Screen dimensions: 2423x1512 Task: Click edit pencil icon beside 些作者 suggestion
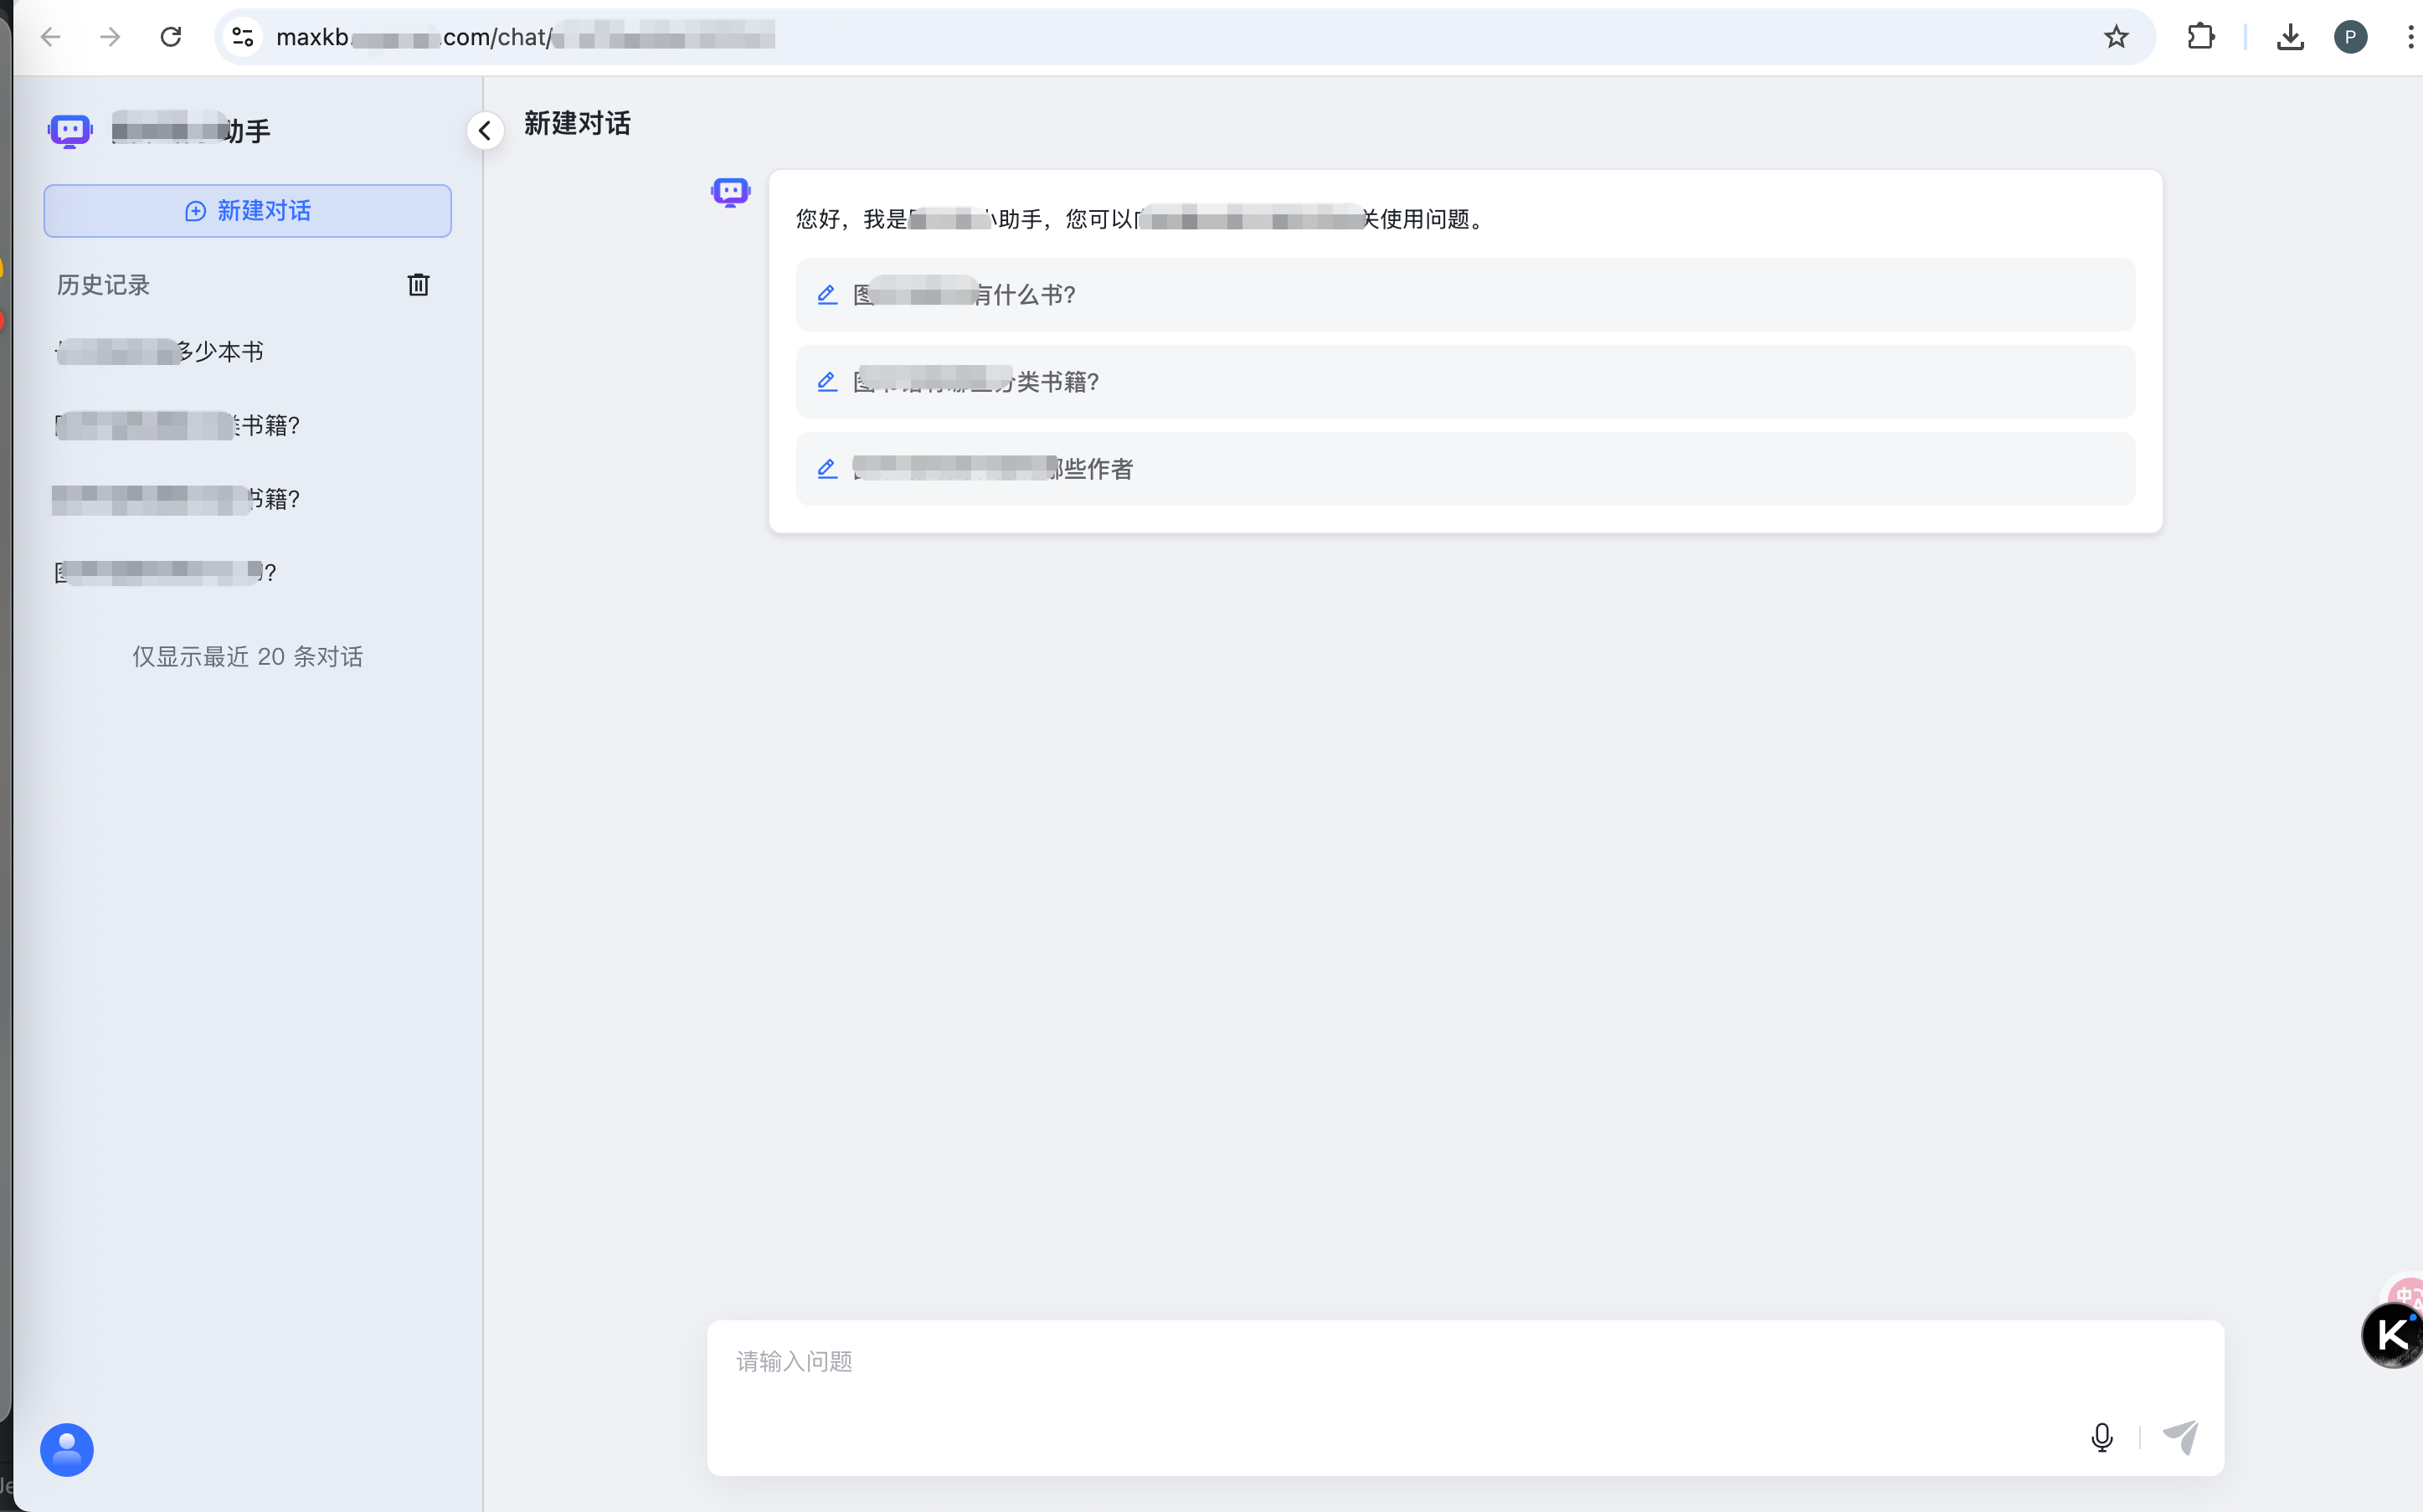pyautogui.click(x=827, y=469)
